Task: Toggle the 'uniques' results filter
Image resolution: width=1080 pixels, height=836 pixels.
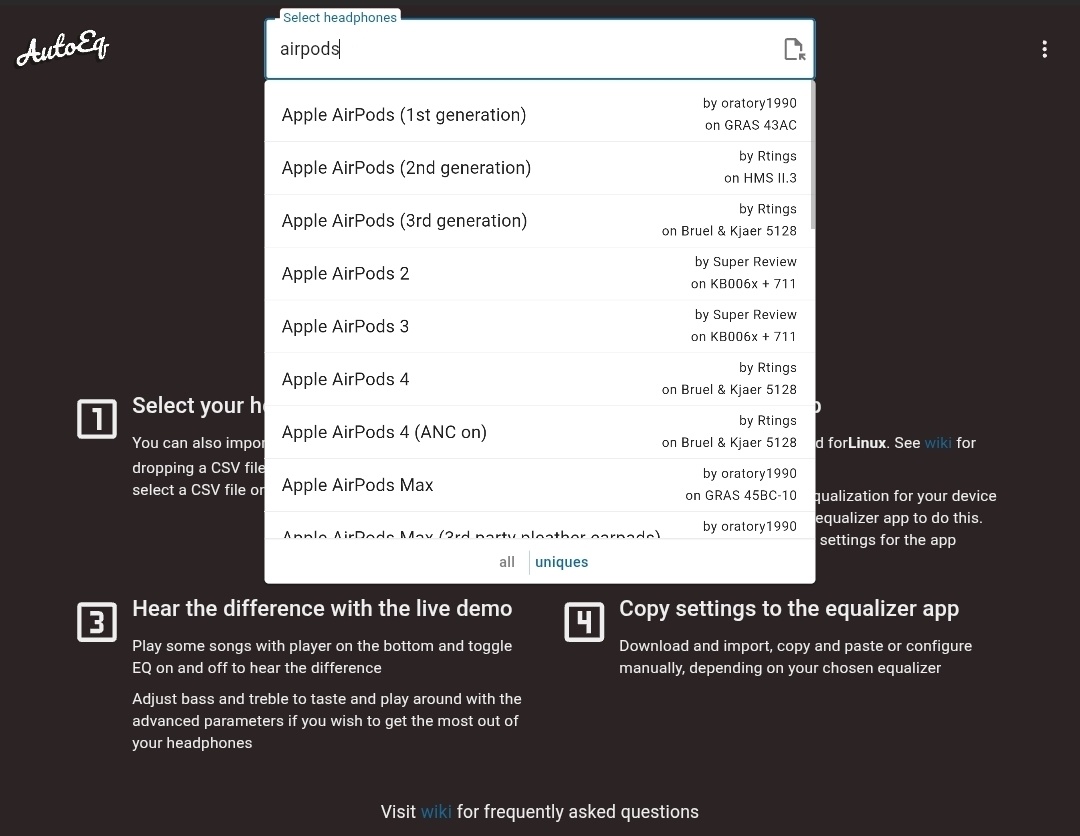Action: pyautogui.click(x=561, y=562)
